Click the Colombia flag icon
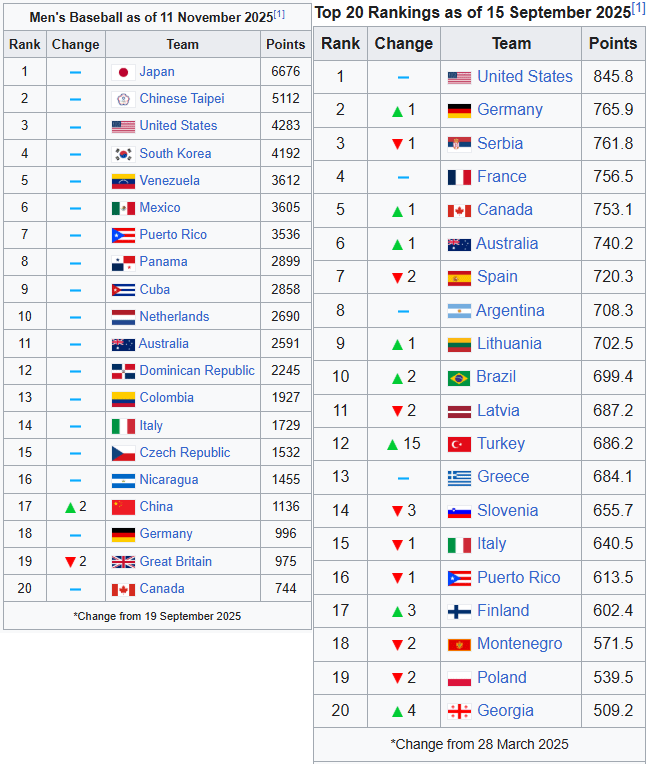 [123, 399]
